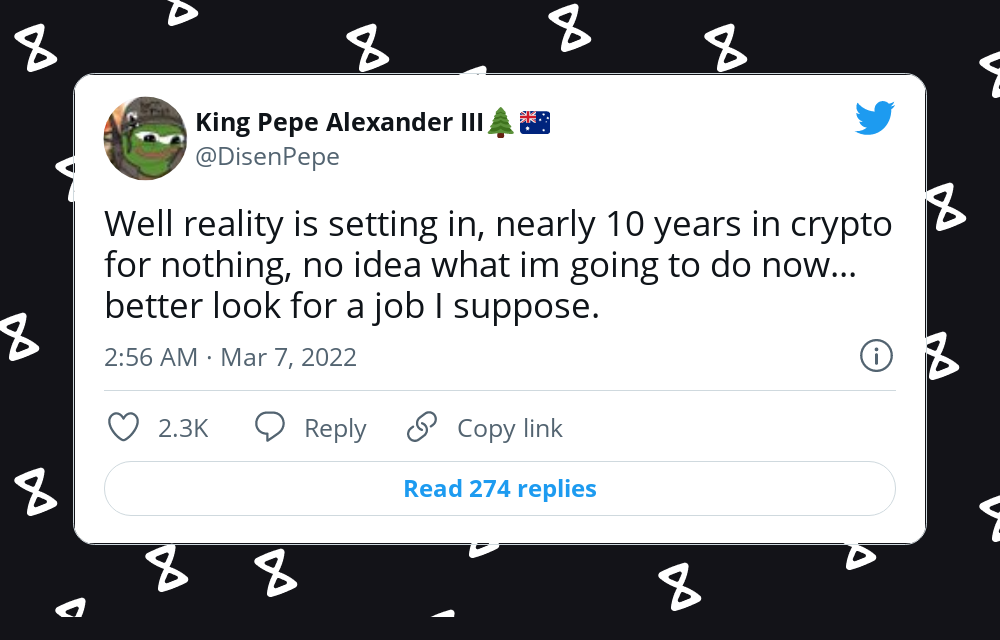Viewport: 1000px width, 640px height.
Task: Like the tweet with the heart icon
Action: click(123, 428)
